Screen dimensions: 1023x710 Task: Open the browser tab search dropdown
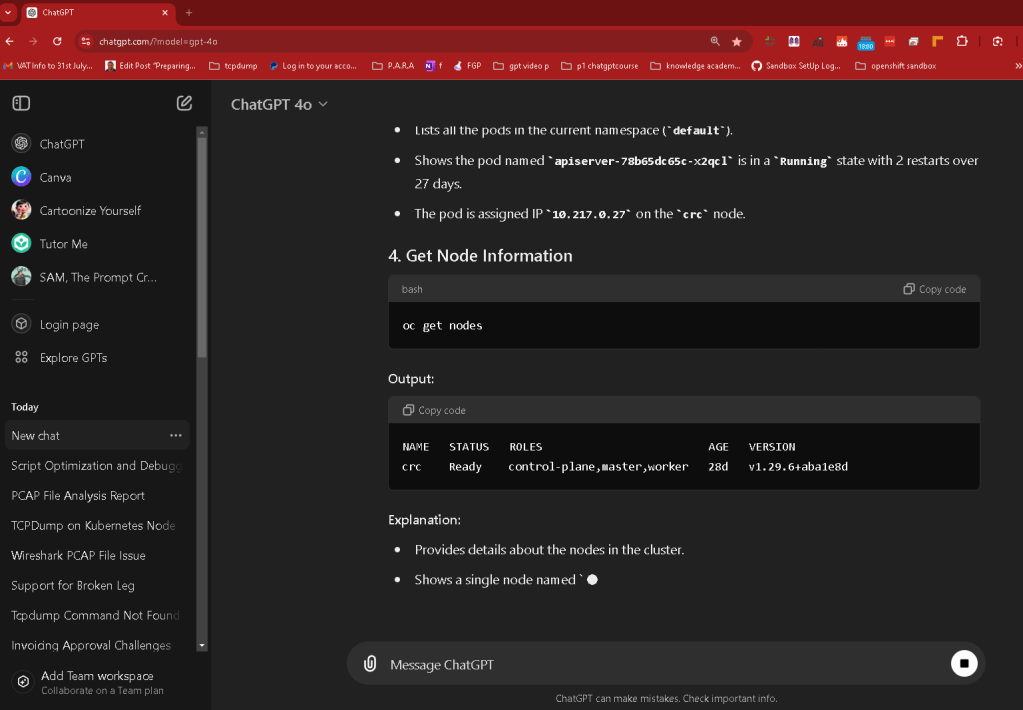pos(8,12)
